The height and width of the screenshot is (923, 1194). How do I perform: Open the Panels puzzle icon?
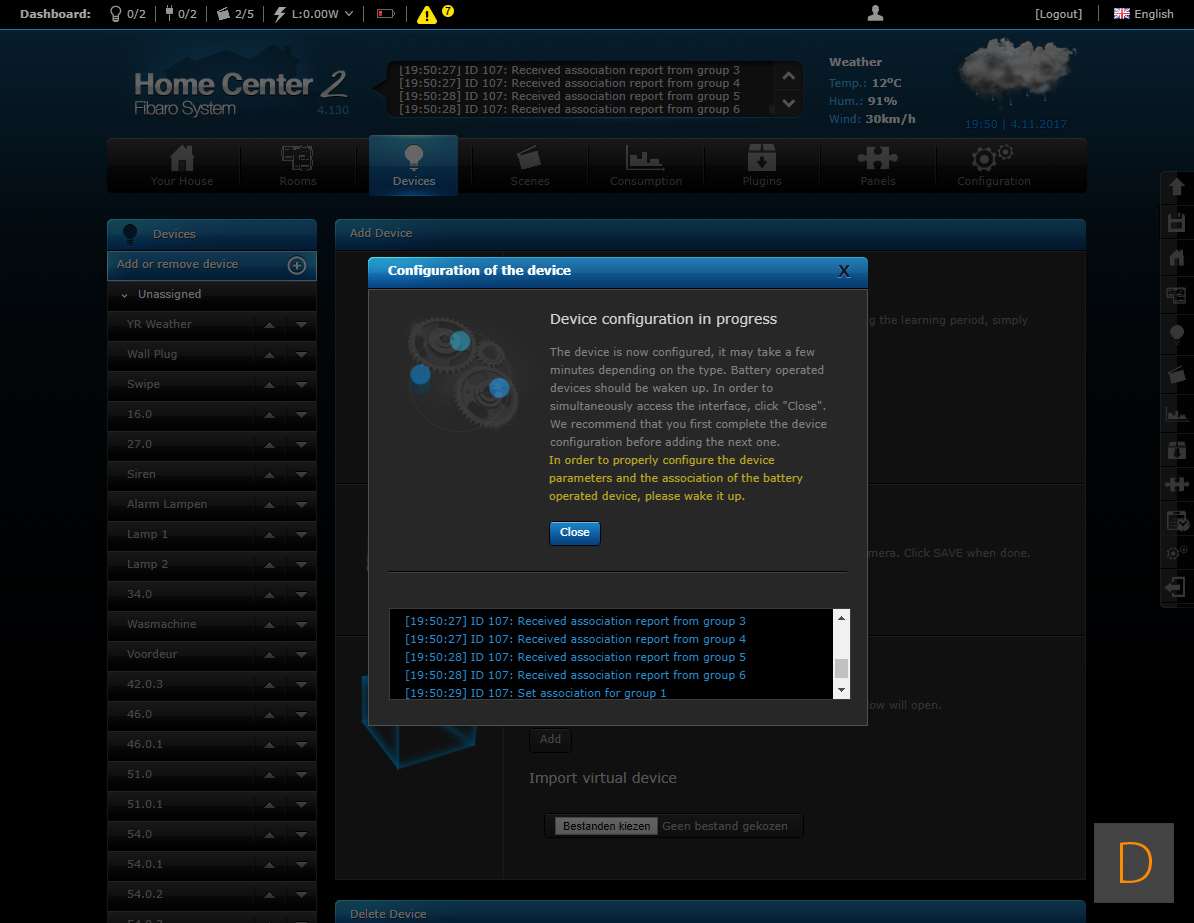[877, 158]
